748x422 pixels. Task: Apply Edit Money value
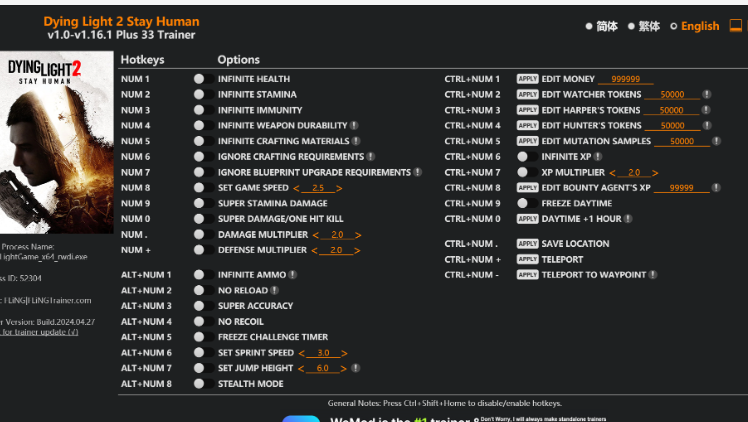528,79
